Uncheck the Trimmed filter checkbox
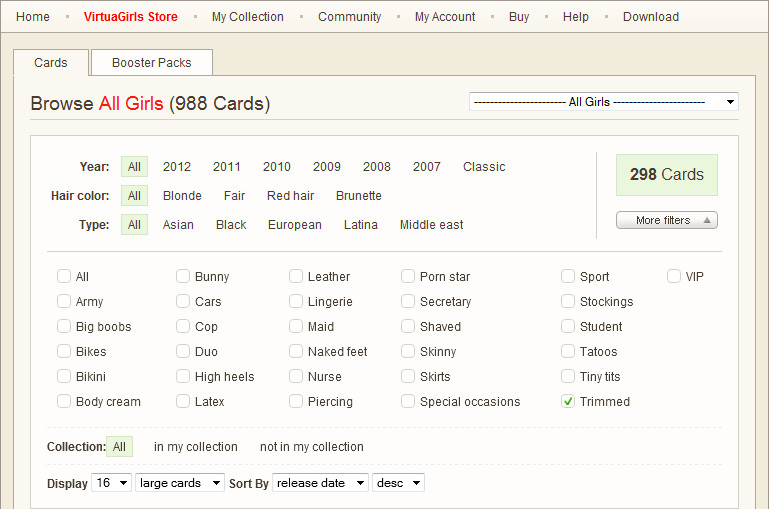Screen dimensions: 769x509 (x=568, y=401)
